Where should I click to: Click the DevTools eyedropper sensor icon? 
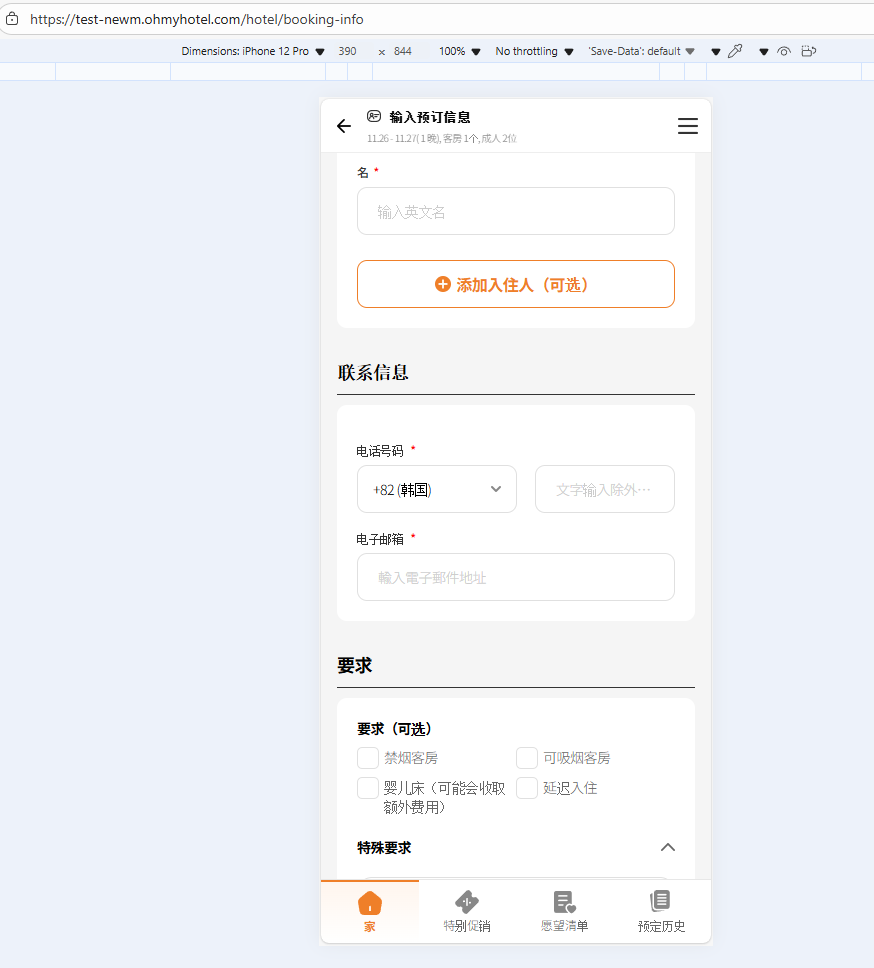tap(735, 51)
